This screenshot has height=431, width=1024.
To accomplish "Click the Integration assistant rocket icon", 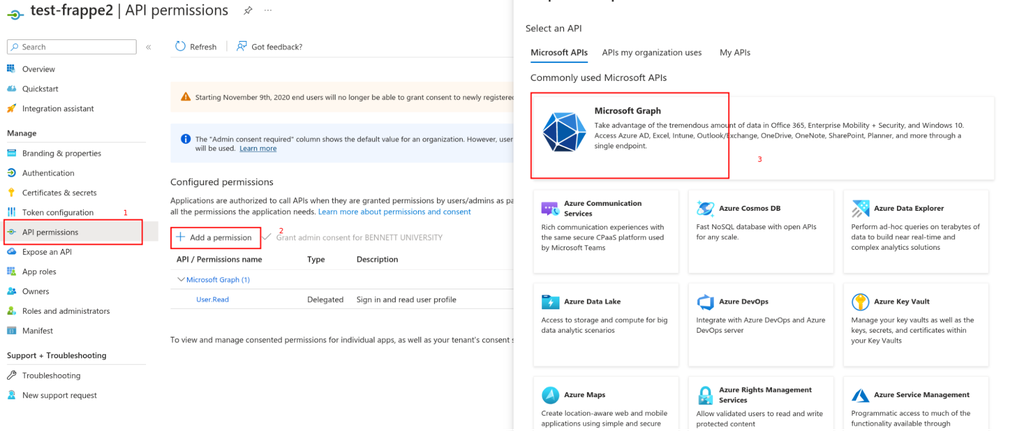I will [11, 108].
